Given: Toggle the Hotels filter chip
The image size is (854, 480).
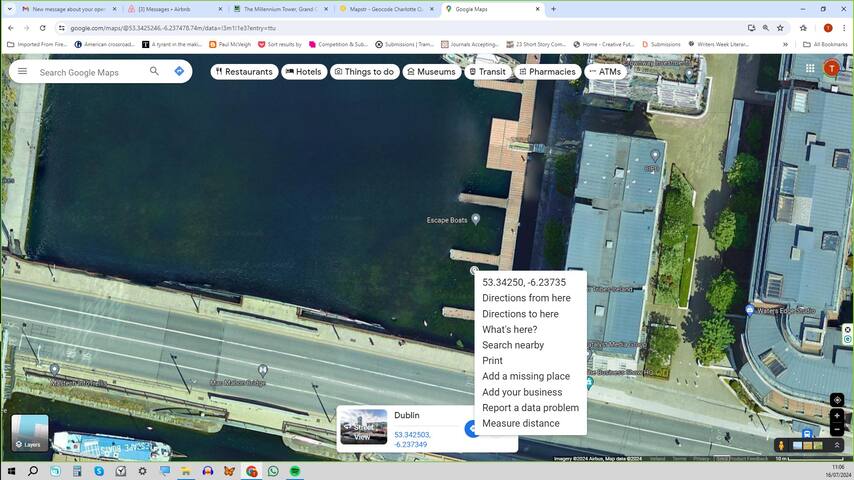Looking at the screenshot, I should coord(303,72).
